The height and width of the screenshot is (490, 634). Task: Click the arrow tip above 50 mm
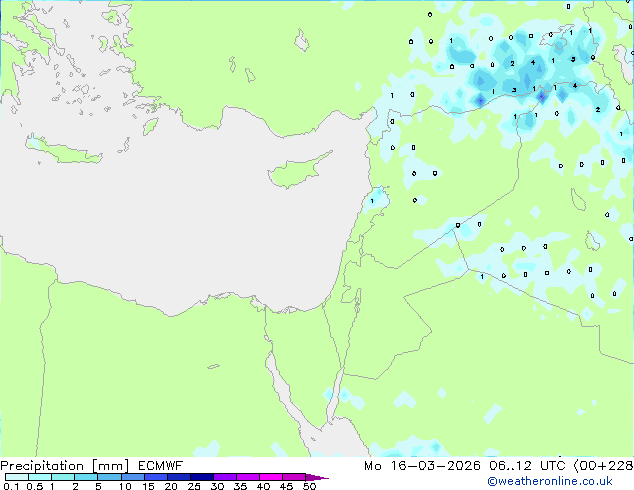click(x=317, y=477)
